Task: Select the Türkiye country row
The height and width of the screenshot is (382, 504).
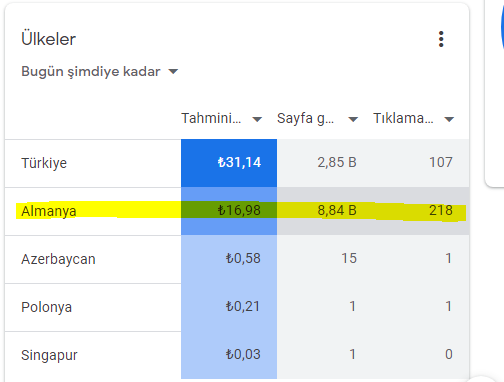Action: [237, 163]
